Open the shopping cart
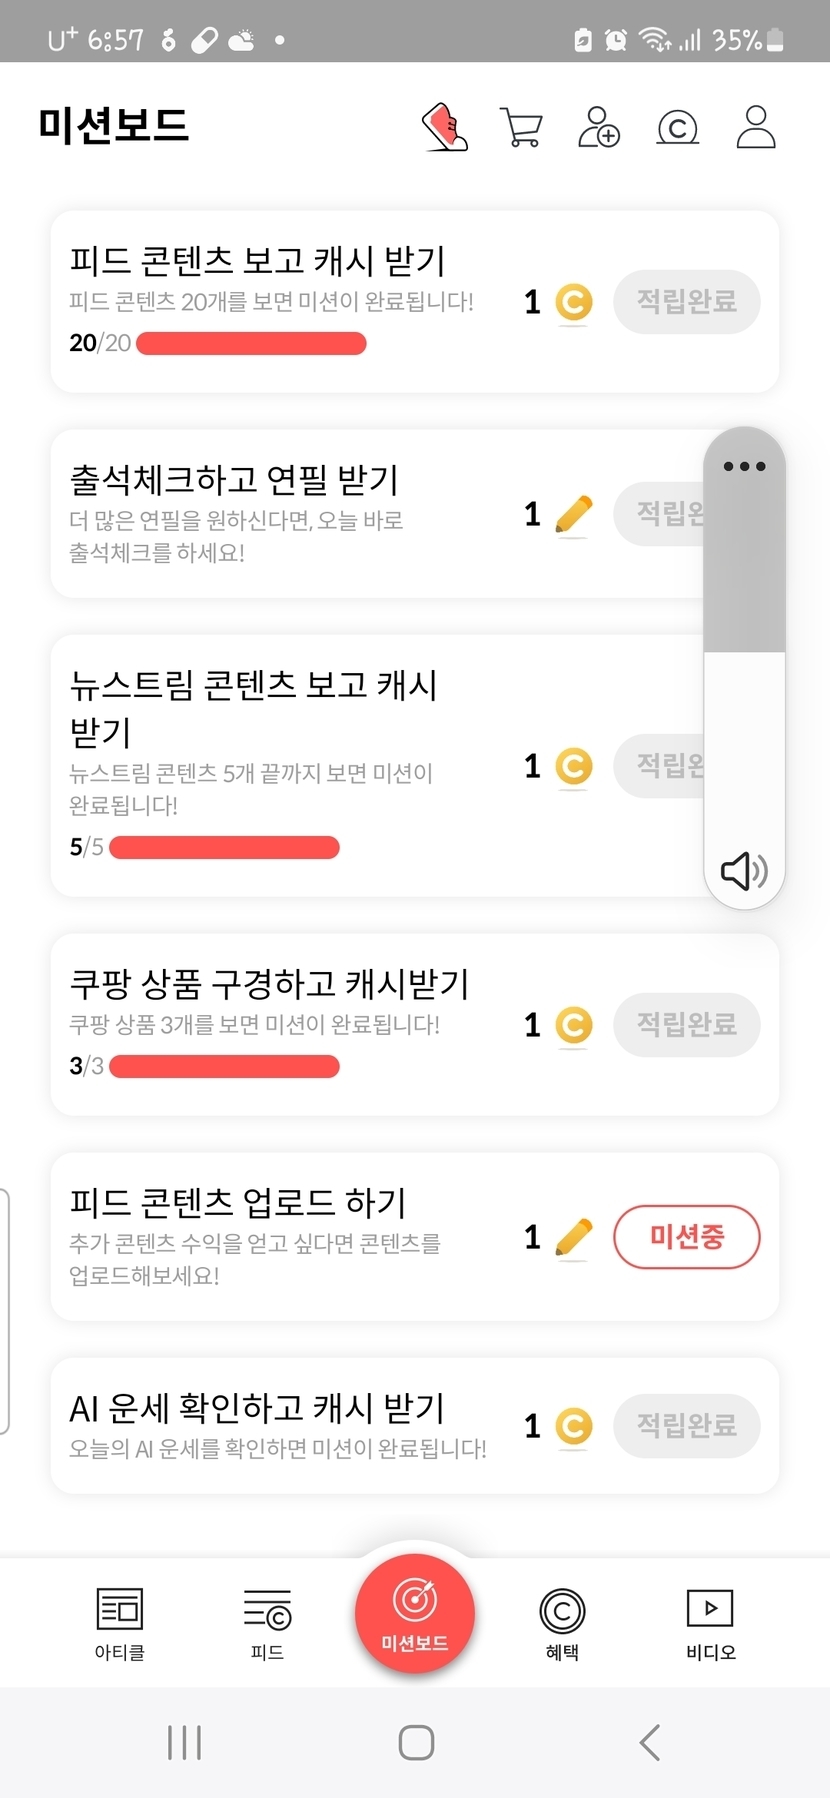 (x=521, y=128)
